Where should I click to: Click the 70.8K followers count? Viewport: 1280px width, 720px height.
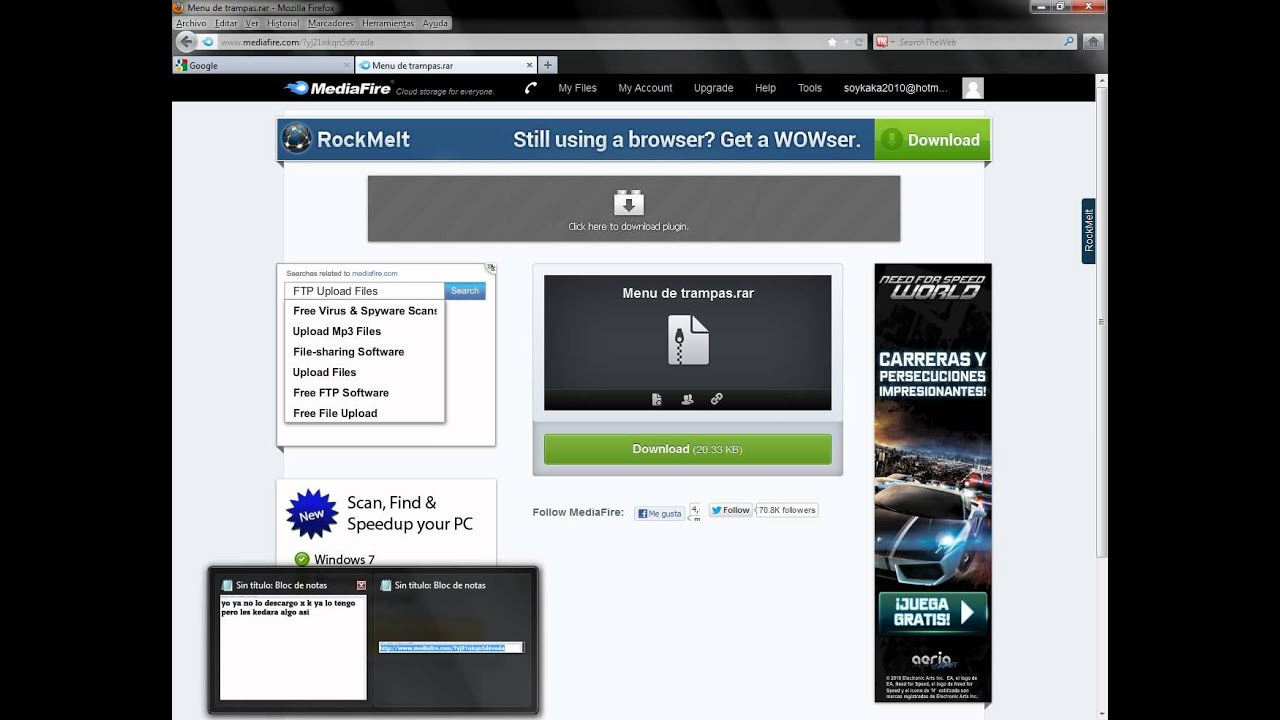click(x=787, y=510)
